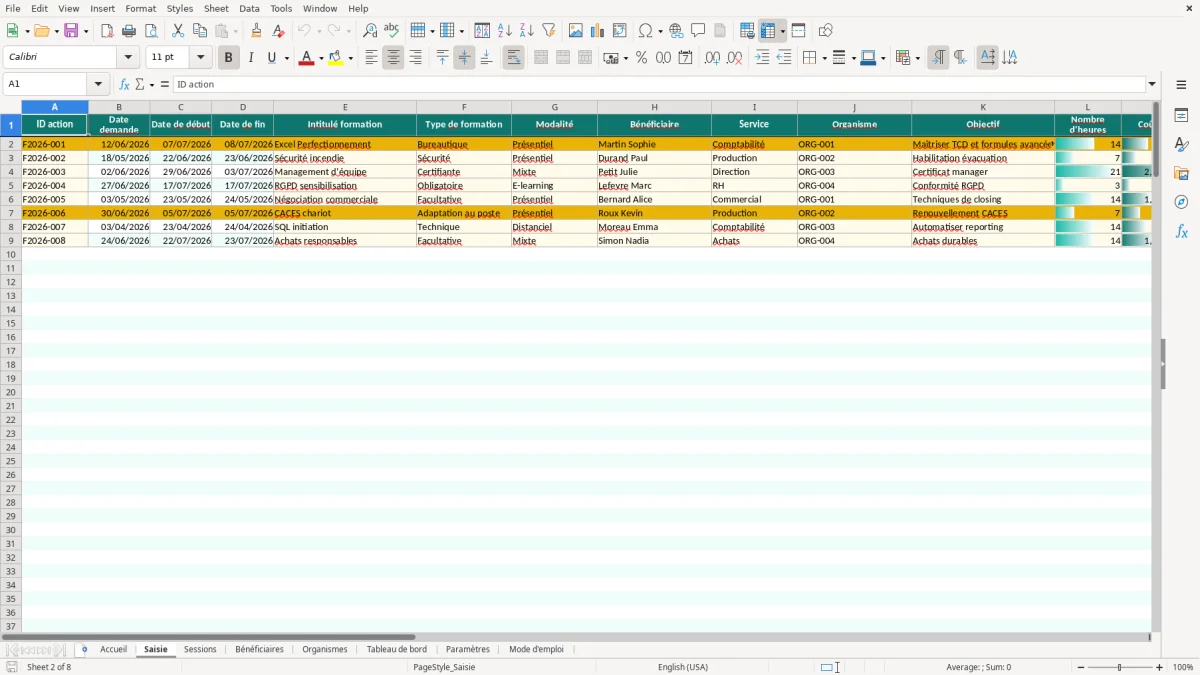The image size is (1200, 675).
Task: Open Find & Replace tool
Action: click(370, 31)
